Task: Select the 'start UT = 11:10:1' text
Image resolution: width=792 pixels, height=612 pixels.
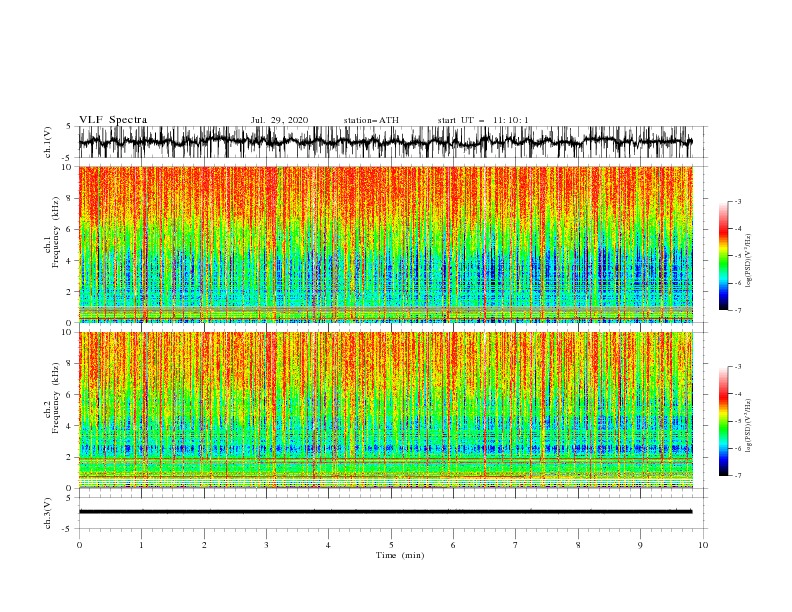Action: (x=483, y=120)
